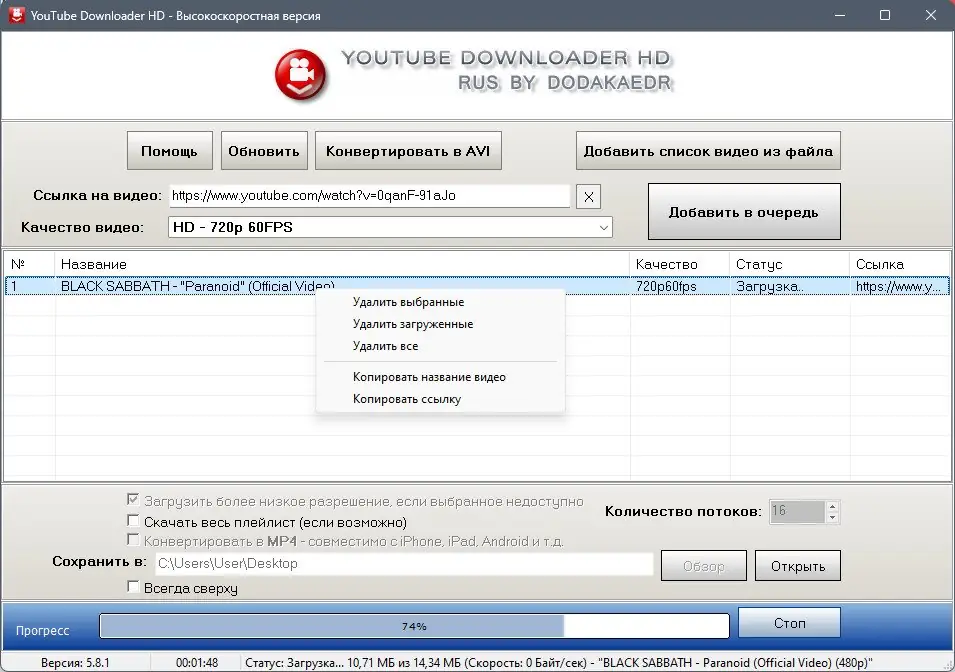Toggle Конвертировать в MP4 checkbox
This screenshot has height=672, width=955.
pos(133,539)
